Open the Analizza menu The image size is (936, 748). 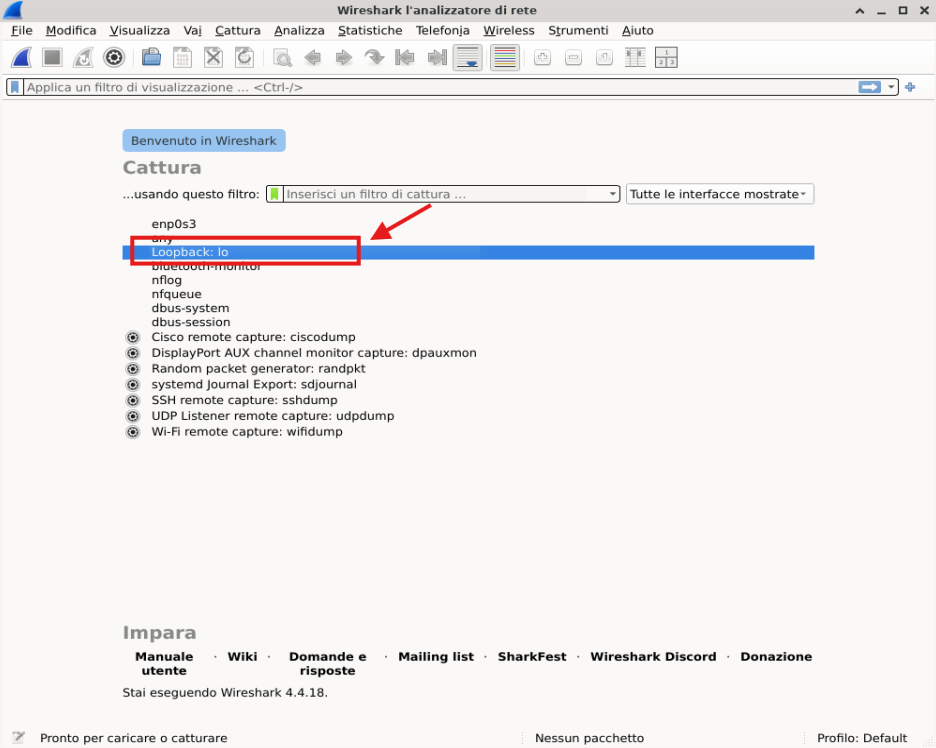pos(299,30)
